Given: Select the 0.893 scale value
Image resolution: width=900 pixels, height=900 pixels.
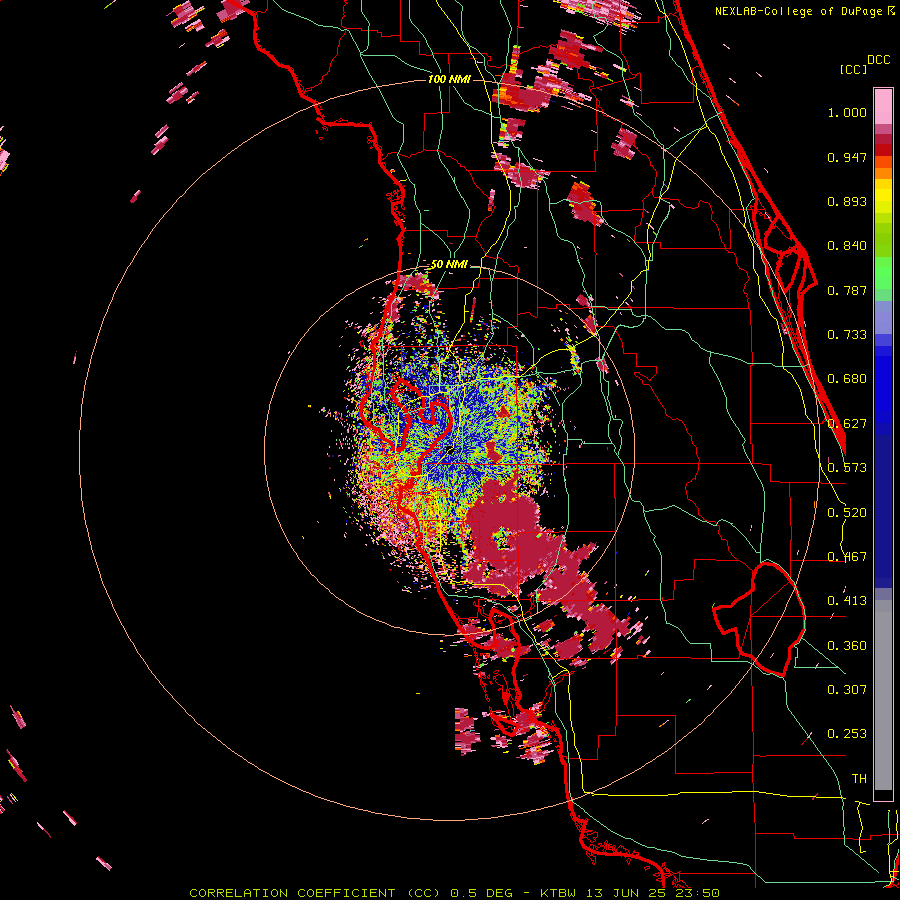Looking at the screenshot, I should (847, 201).
